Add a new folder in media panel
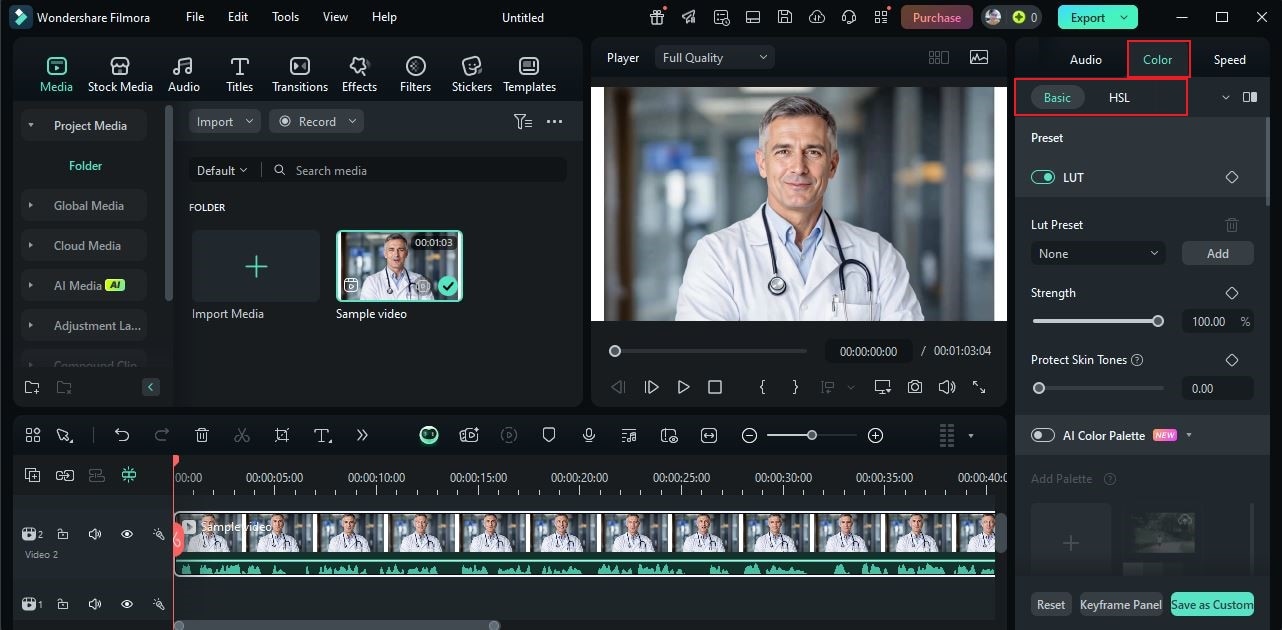1282x630 pixels. [x=32, y=387]
